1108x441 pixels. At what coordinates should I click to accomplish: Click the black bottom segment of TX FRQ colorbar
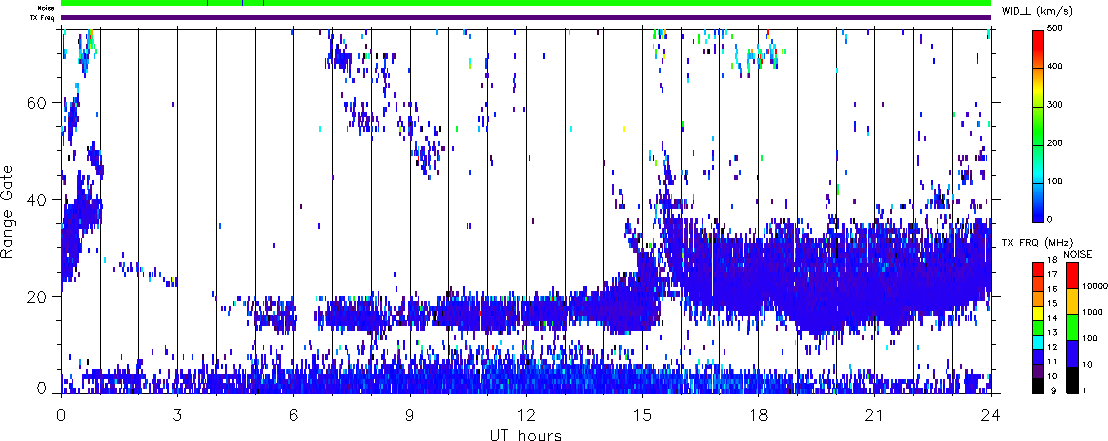(x=1038, y=385)
